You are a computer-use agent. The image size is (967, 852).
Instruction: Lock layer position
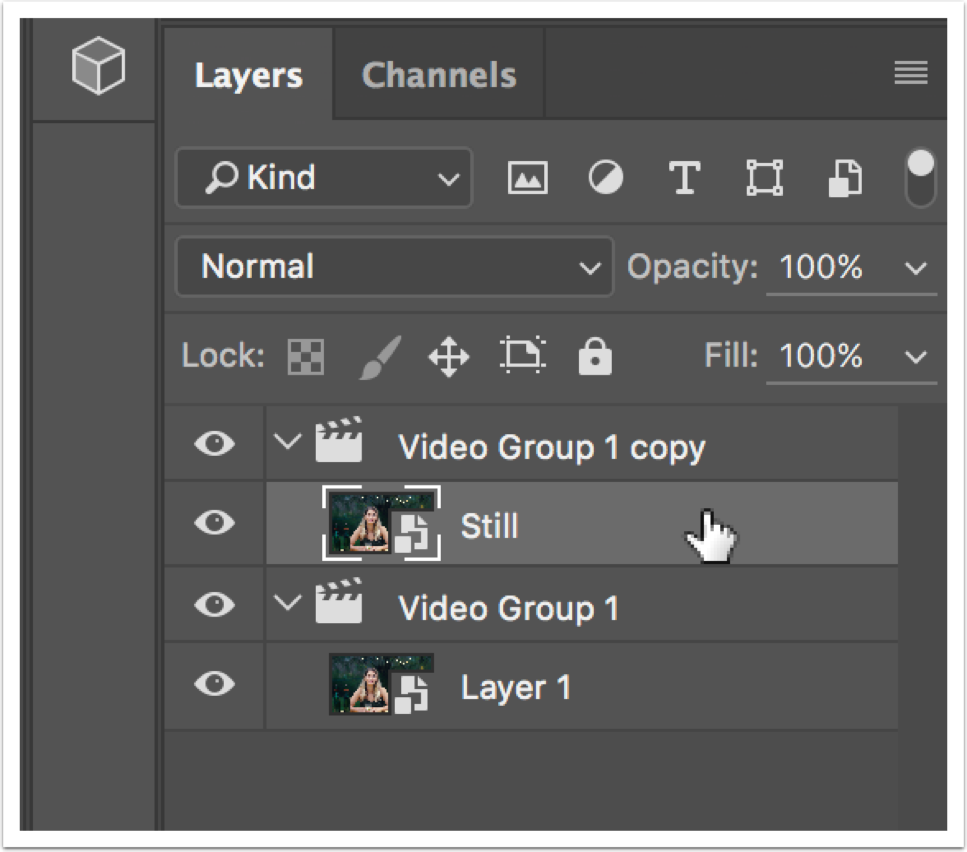(x=448, y=356)
